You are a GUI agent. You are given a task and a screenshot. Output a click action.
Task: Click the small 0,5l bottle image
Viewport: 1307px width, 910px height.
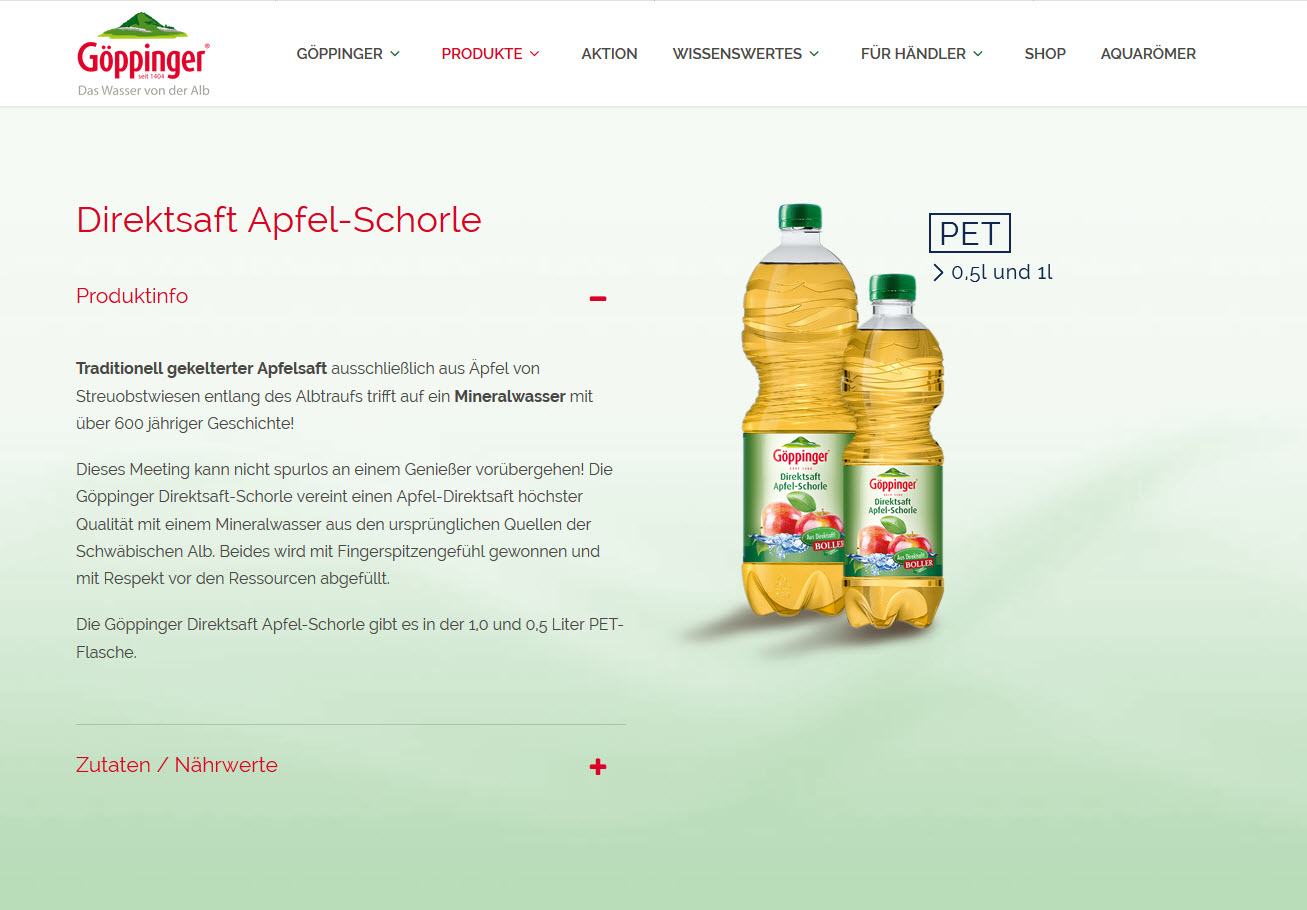pos(894,450)
